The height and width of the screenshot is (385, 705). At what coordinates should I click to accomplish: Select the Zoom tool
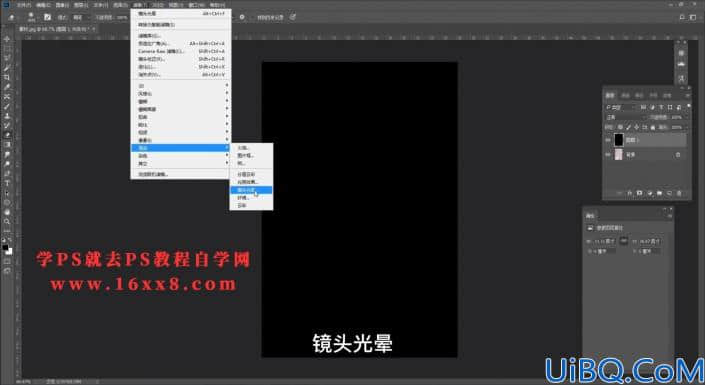(7, 221)
